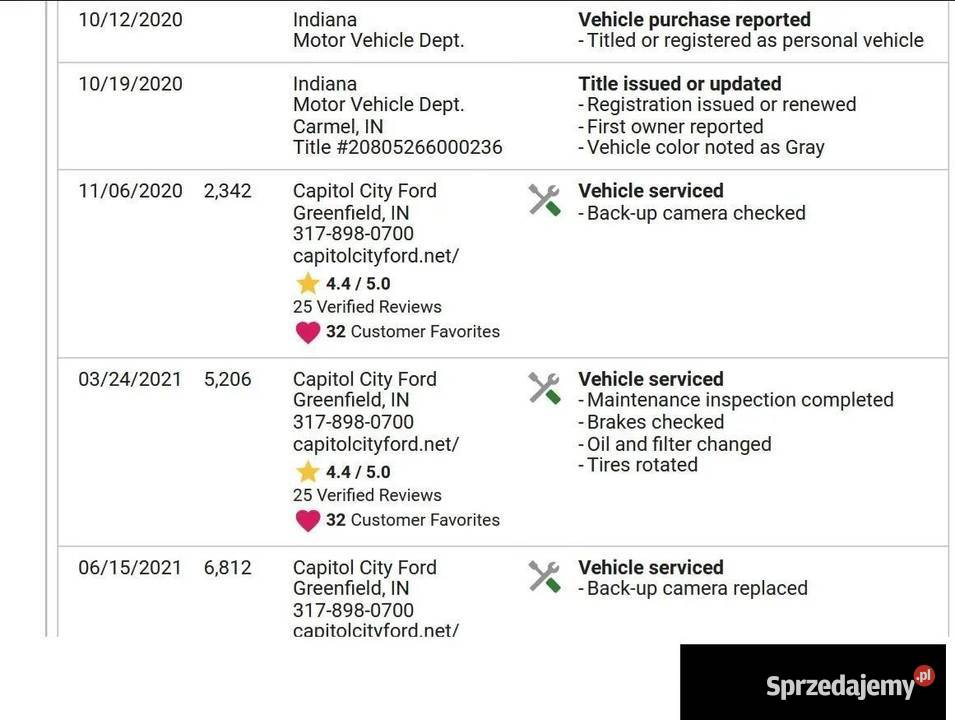This screenshot has height=720, width=955.
Task: Open capitolcityford.net link in 06/15/2021 entry
Action: 375,630
